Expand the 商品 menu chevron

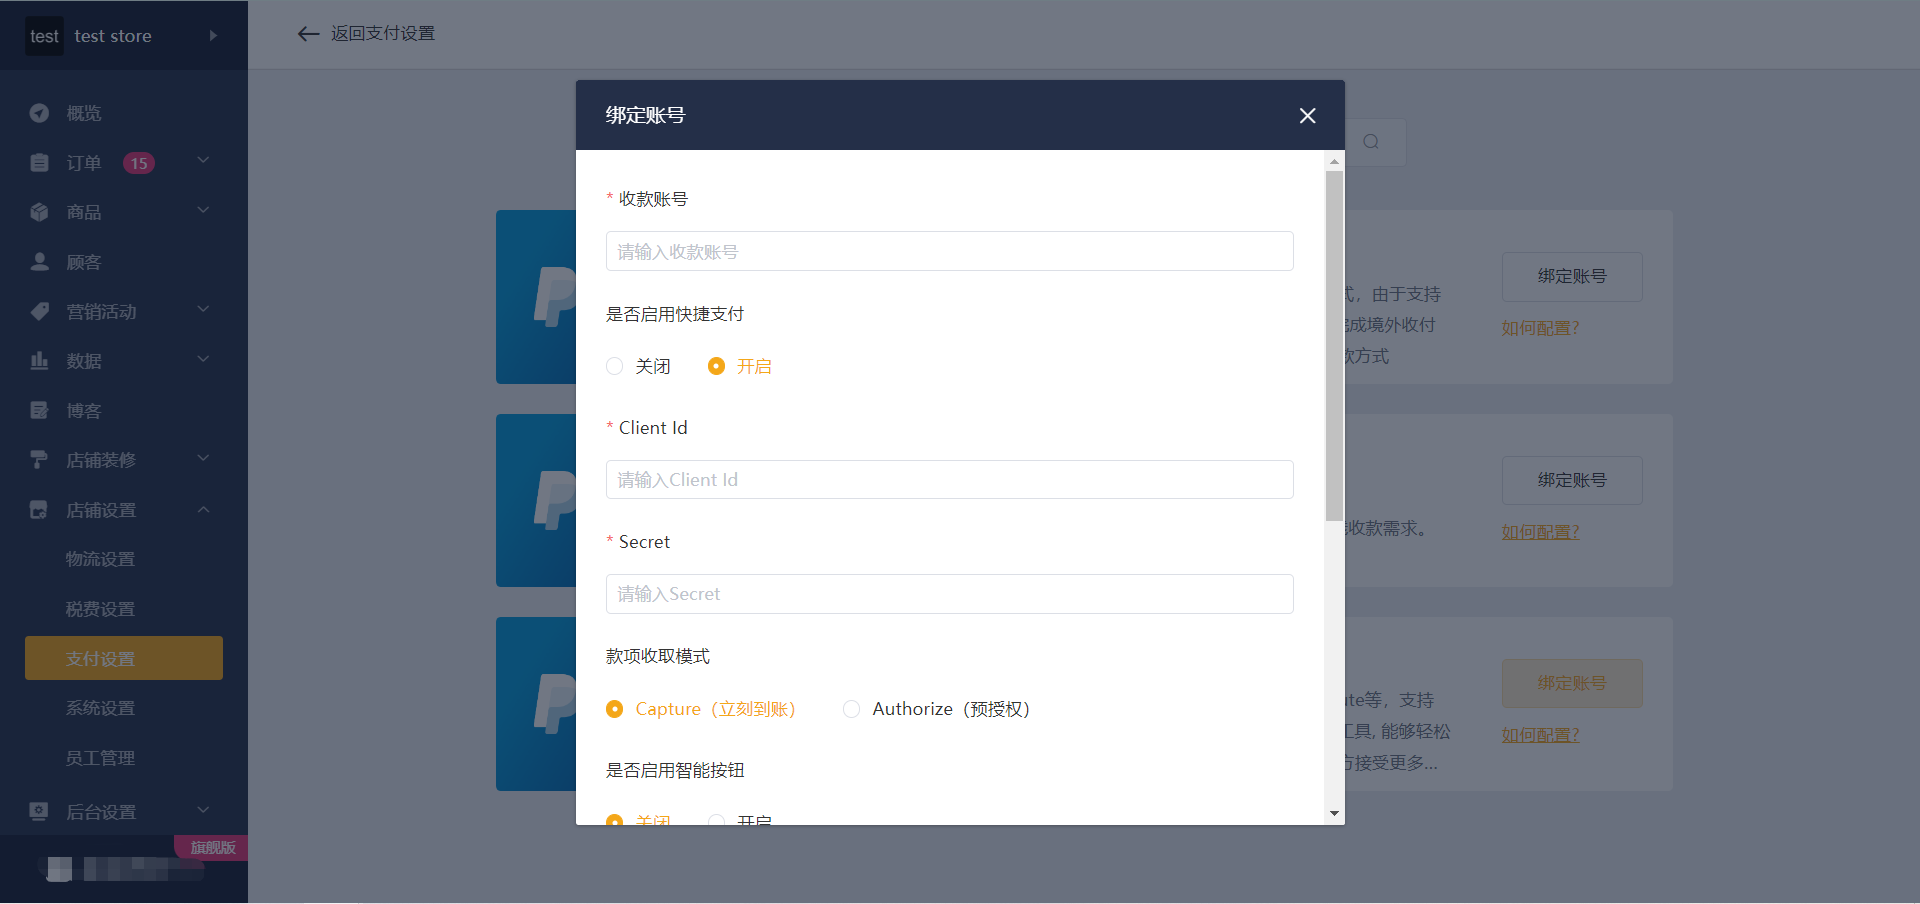[x=203, y=210]
